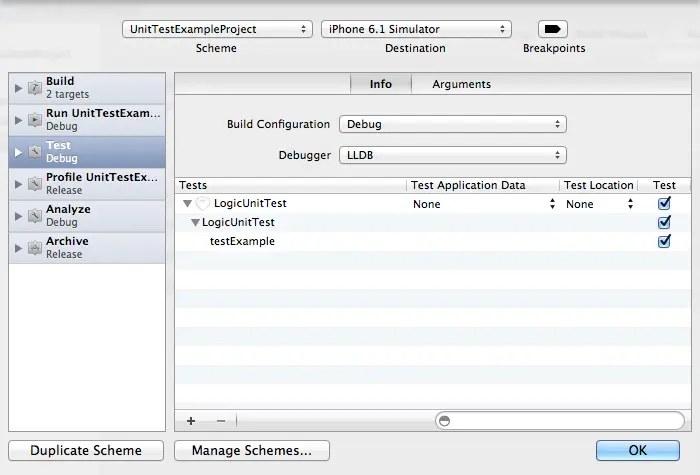Image resolution: width=700 pixels, height=475 pixels.
Task: Uncheck the LogicUnitTest bundle Test checkbox
Action: coord(664,203)
